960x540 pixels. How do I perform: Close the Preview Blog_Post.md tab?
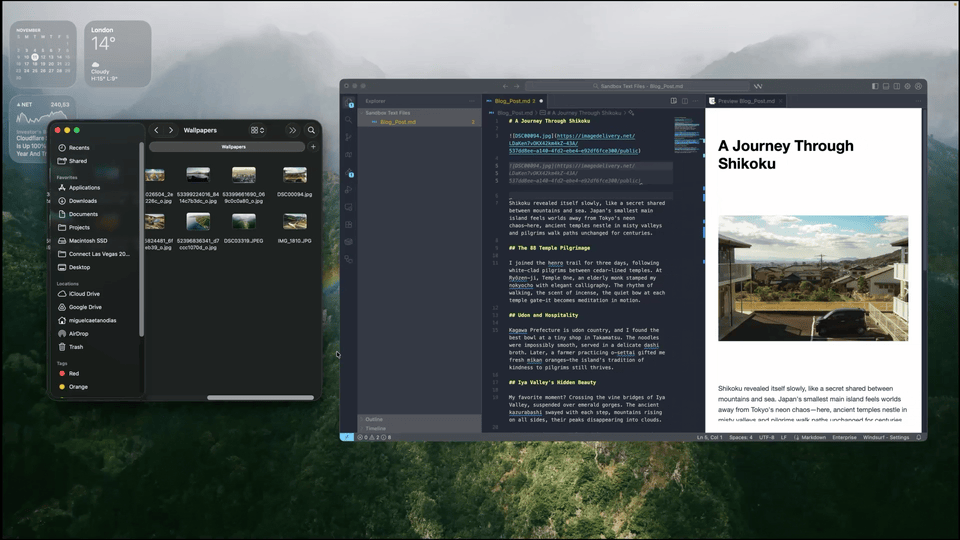781,101
